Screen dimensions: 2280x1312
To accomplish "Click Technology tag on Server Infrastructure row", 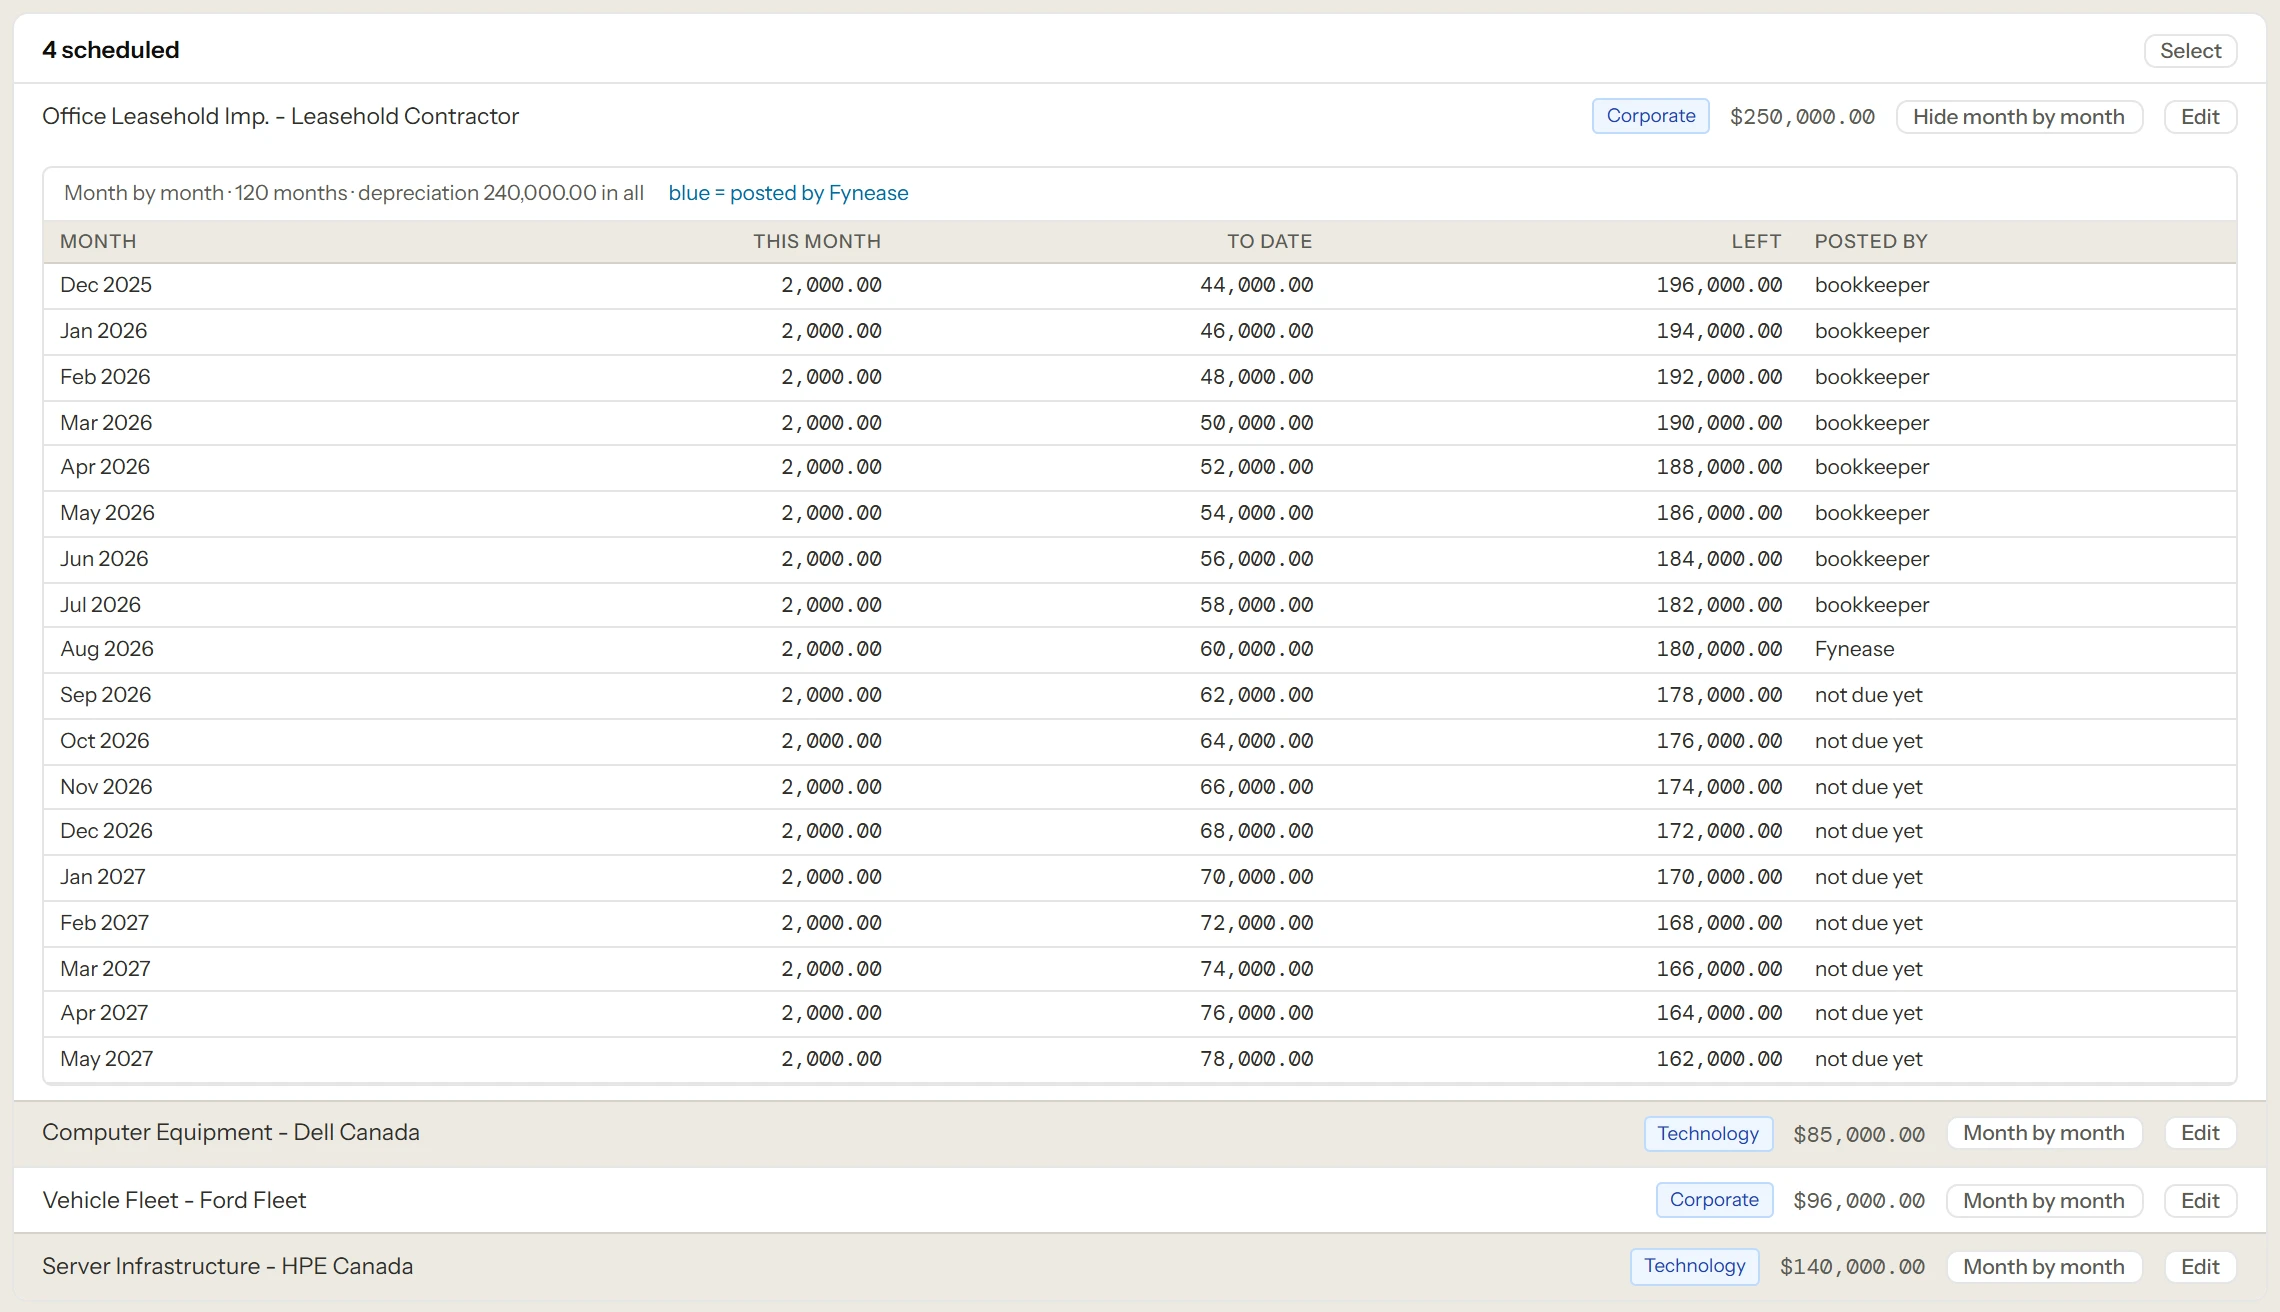I will coord(1695,1266).
